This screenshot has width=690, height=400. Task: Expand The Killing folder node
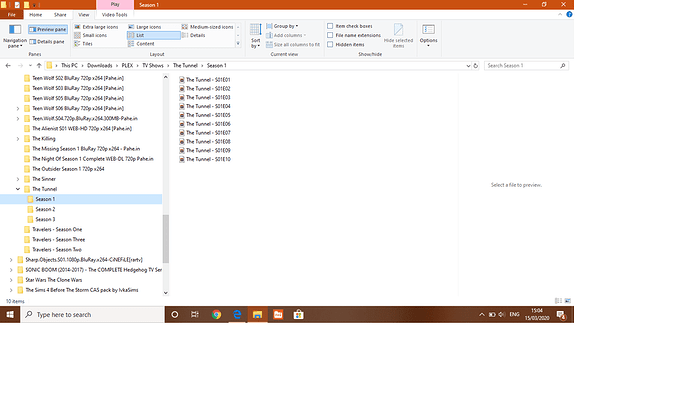(x=18, y=139)
